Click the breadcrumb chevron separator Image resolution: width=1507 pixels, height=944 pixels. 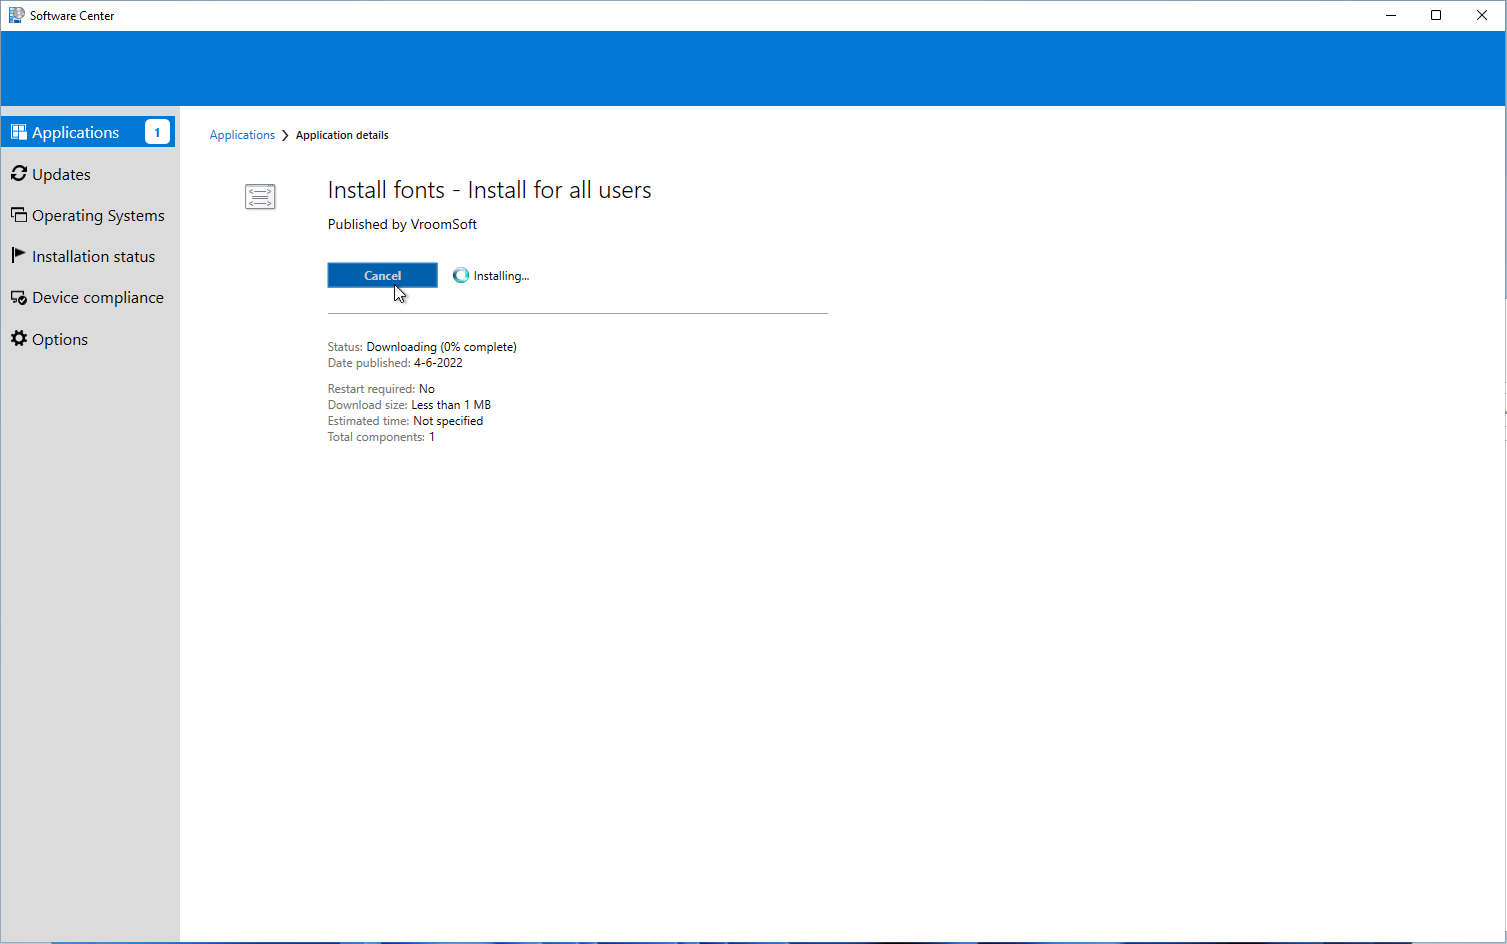point(285,135)
